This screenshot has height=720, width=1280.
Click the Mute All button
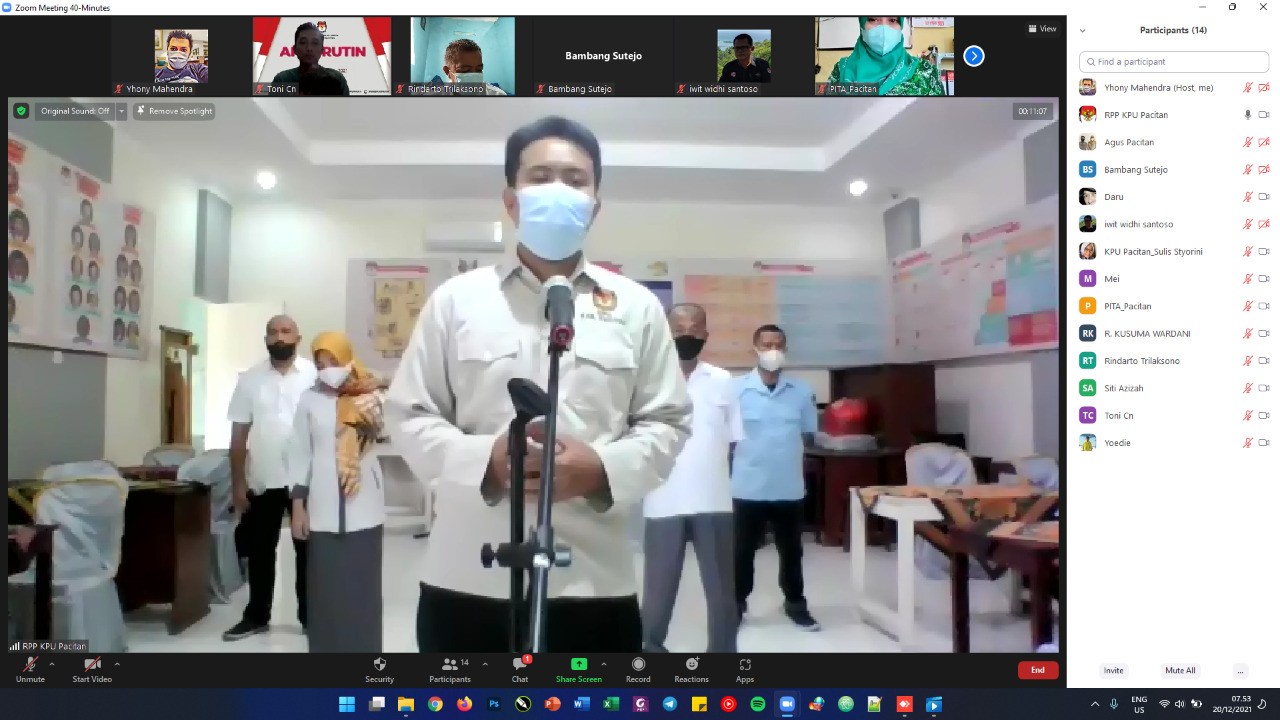pos(1180,670)
